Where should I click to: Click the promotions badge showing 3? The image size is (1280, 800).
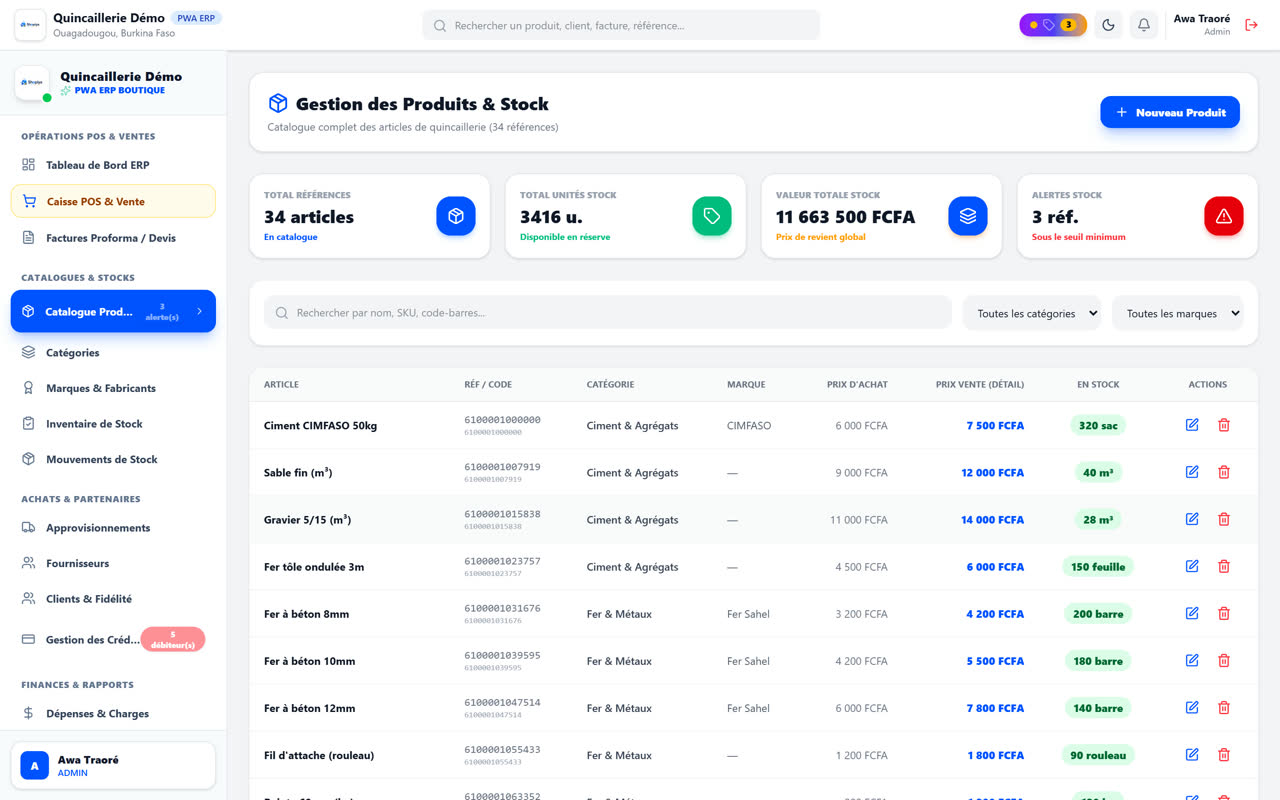click(1053, 25)
